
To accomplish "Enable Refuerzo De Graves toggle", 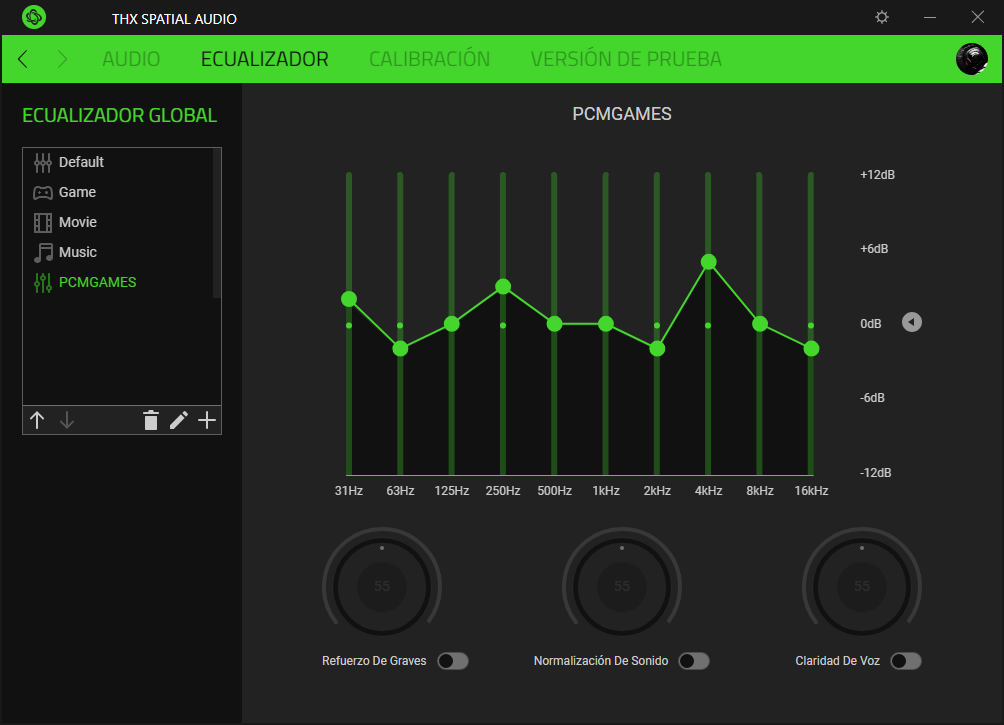I will pos(453,661).
